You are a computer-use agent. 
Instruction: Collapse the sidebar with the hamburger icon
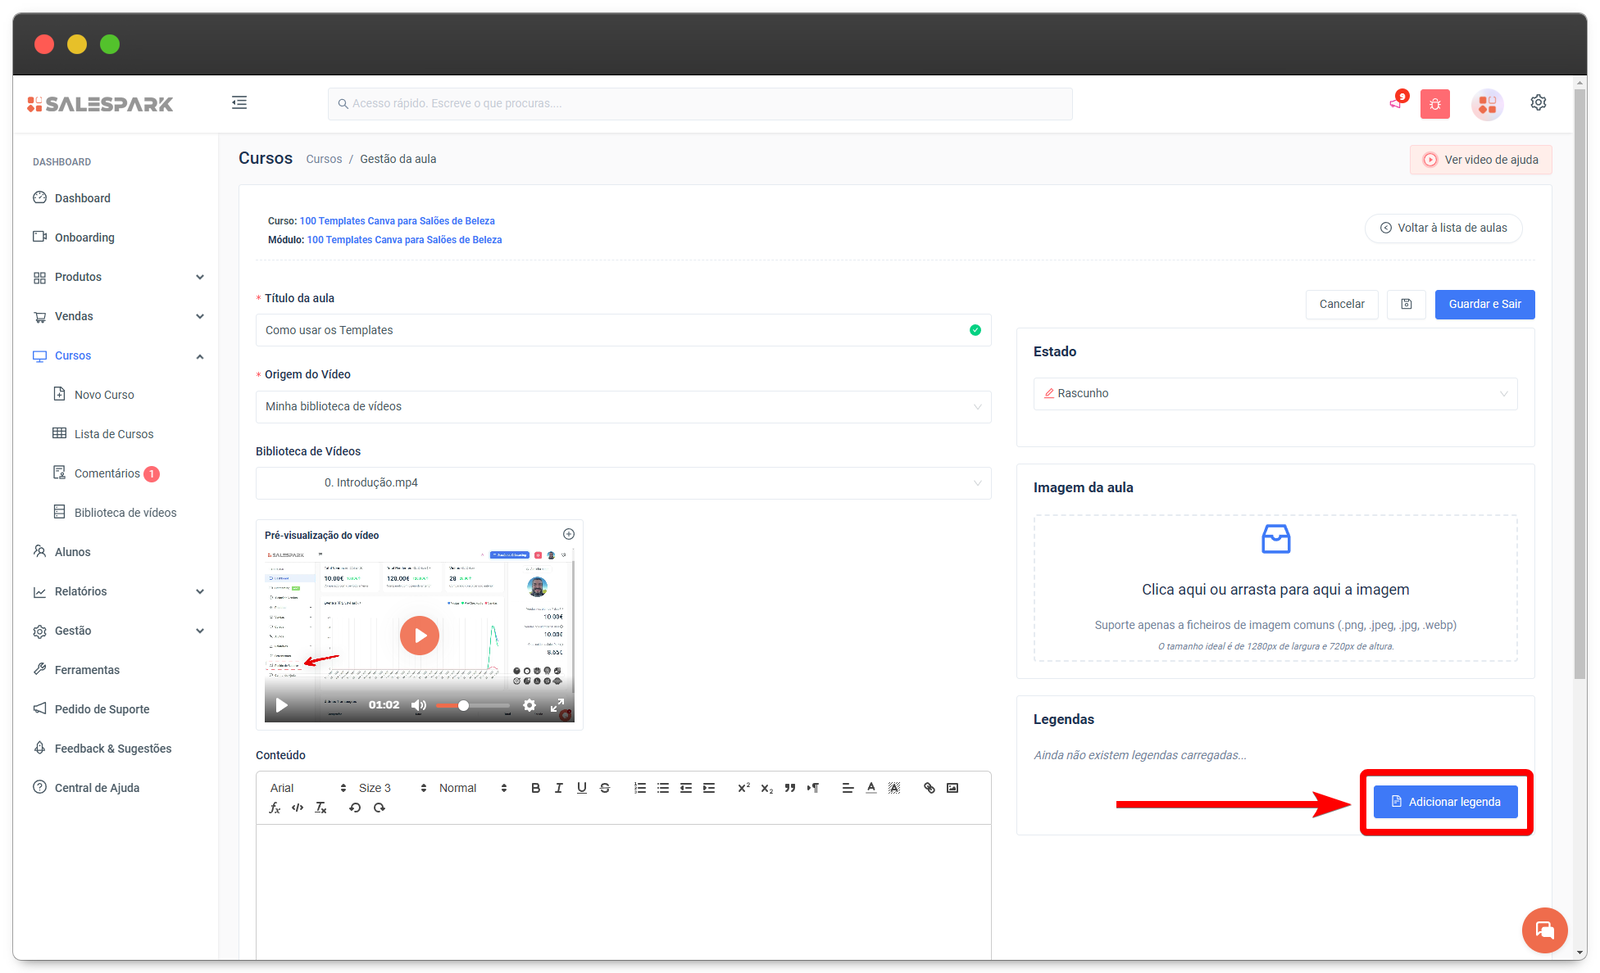pos(239,102)
